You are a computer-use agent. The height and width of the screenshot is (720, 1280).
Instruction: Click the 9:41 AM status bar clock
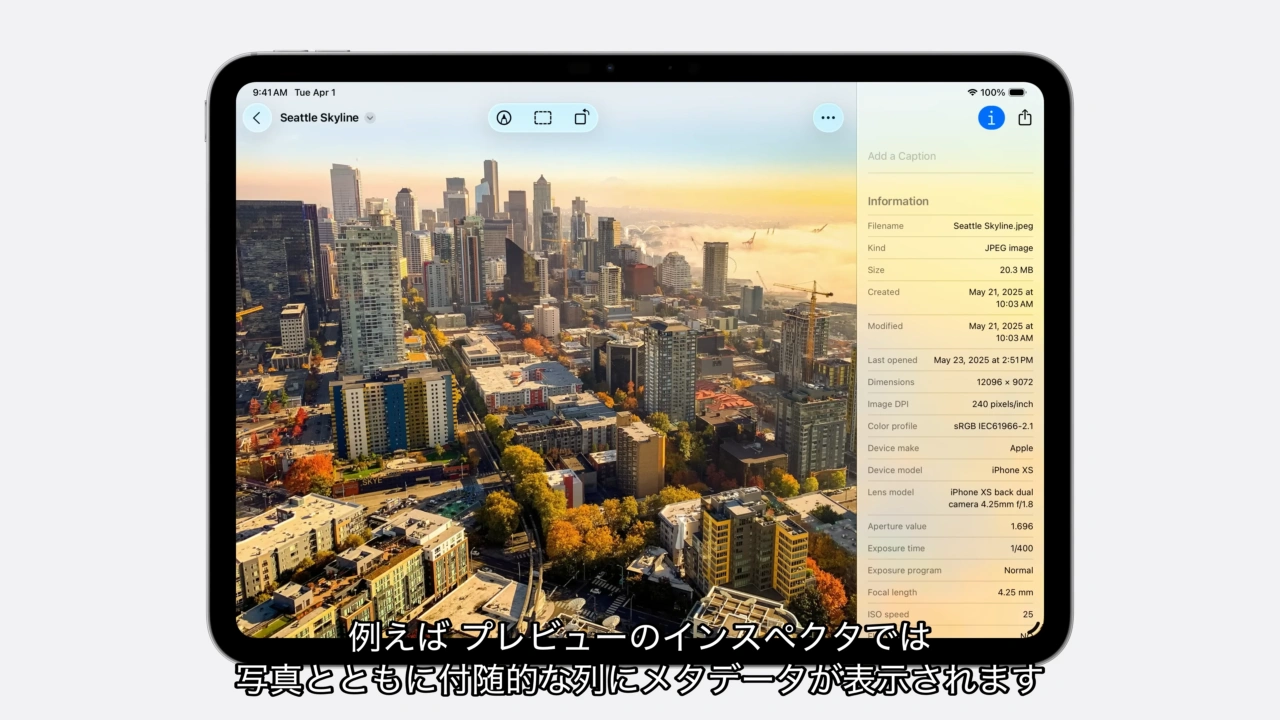tap(270, 93)
